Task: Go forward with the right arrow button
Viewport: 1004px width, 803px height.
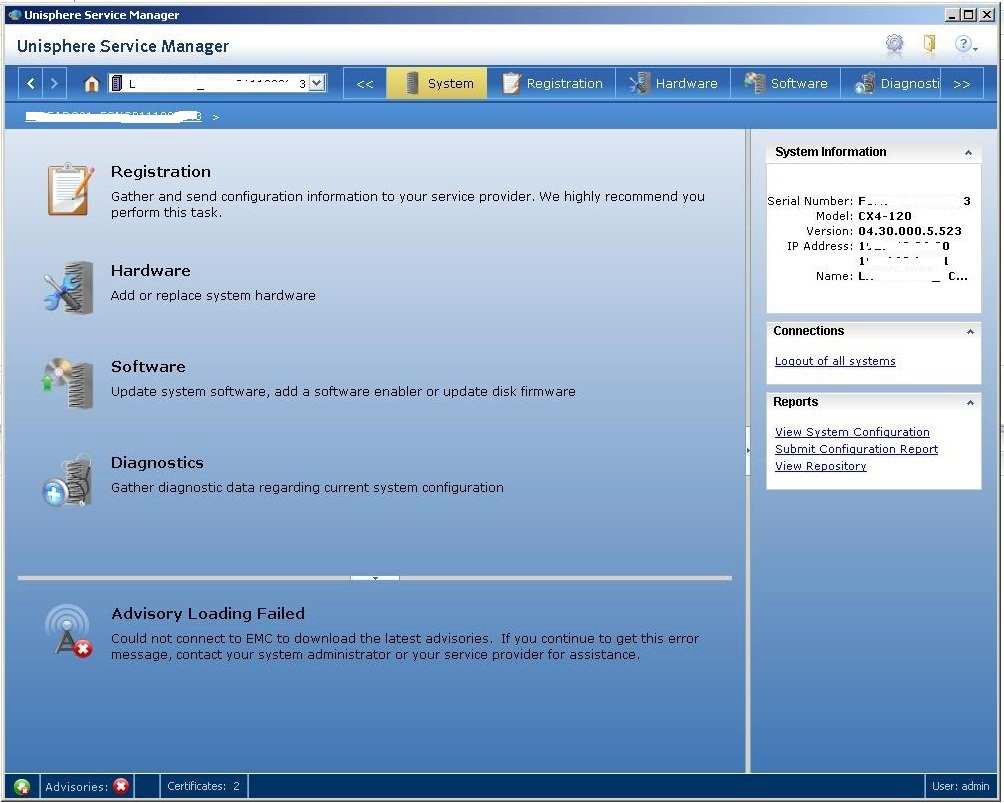Action: [54, 83]
